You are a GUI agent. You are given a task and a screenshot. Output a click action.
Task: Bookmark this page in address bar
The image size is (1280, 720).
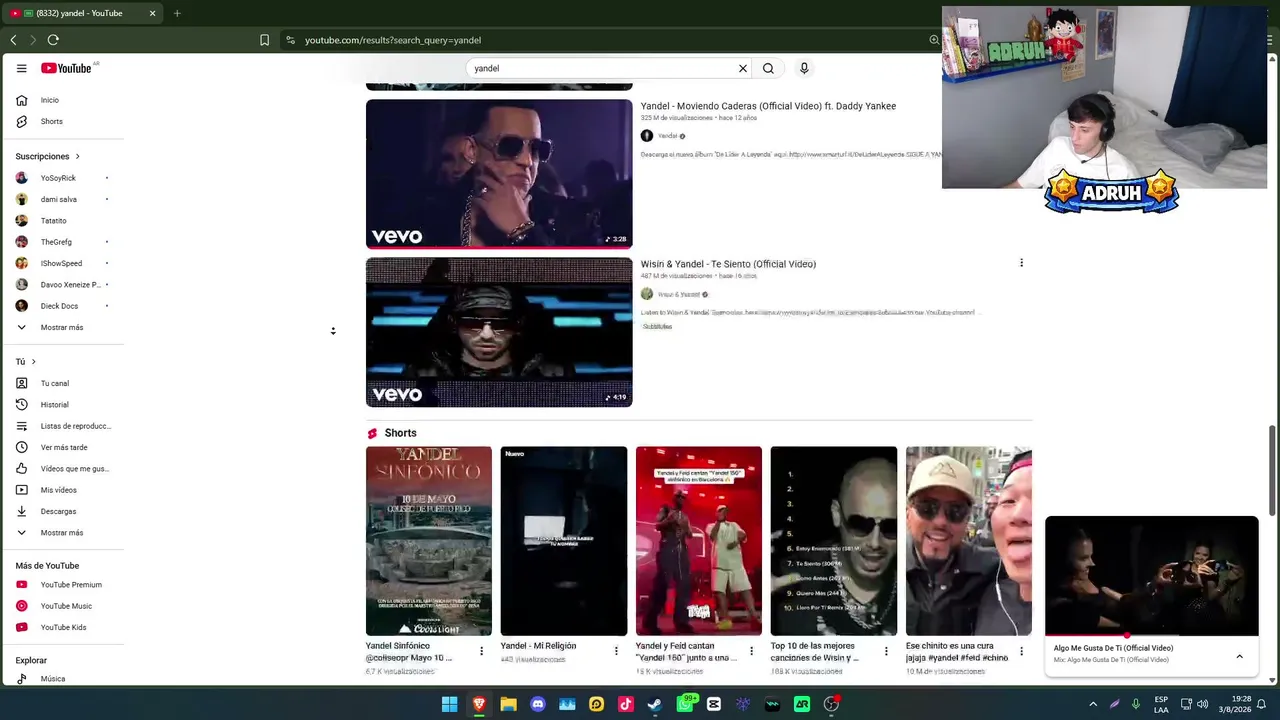tap(264, 40)
